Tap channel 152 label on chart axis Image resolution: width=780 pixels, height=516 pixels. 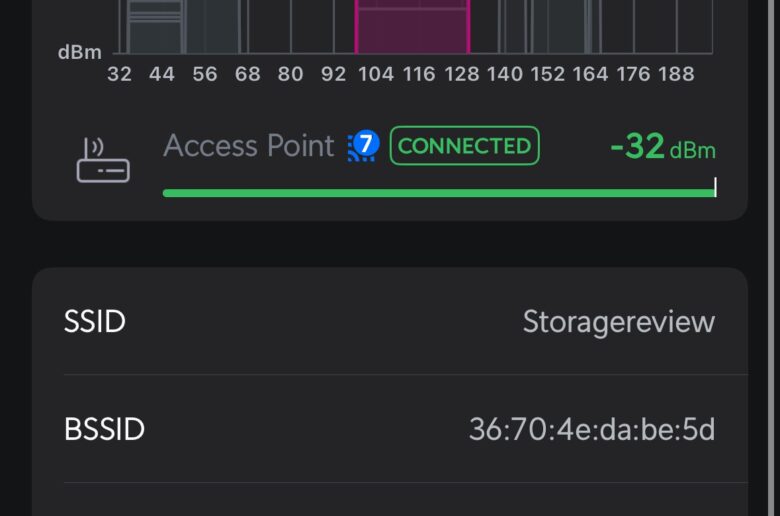(548, 74)
